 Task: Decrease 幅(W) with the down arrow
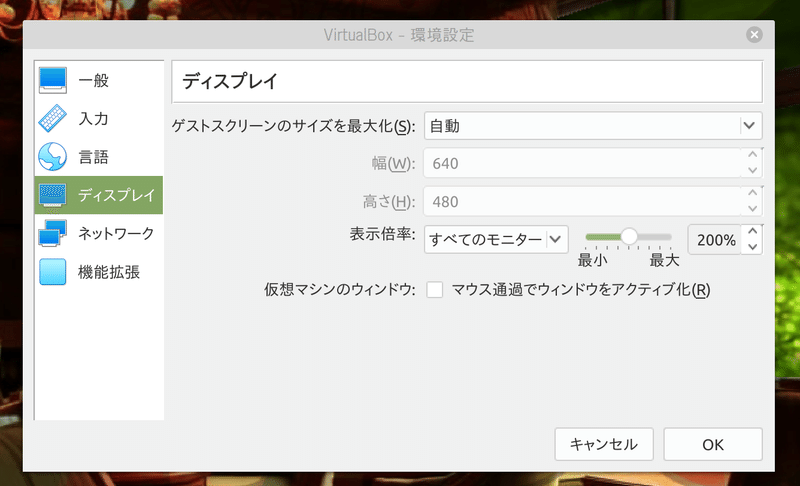752,170
